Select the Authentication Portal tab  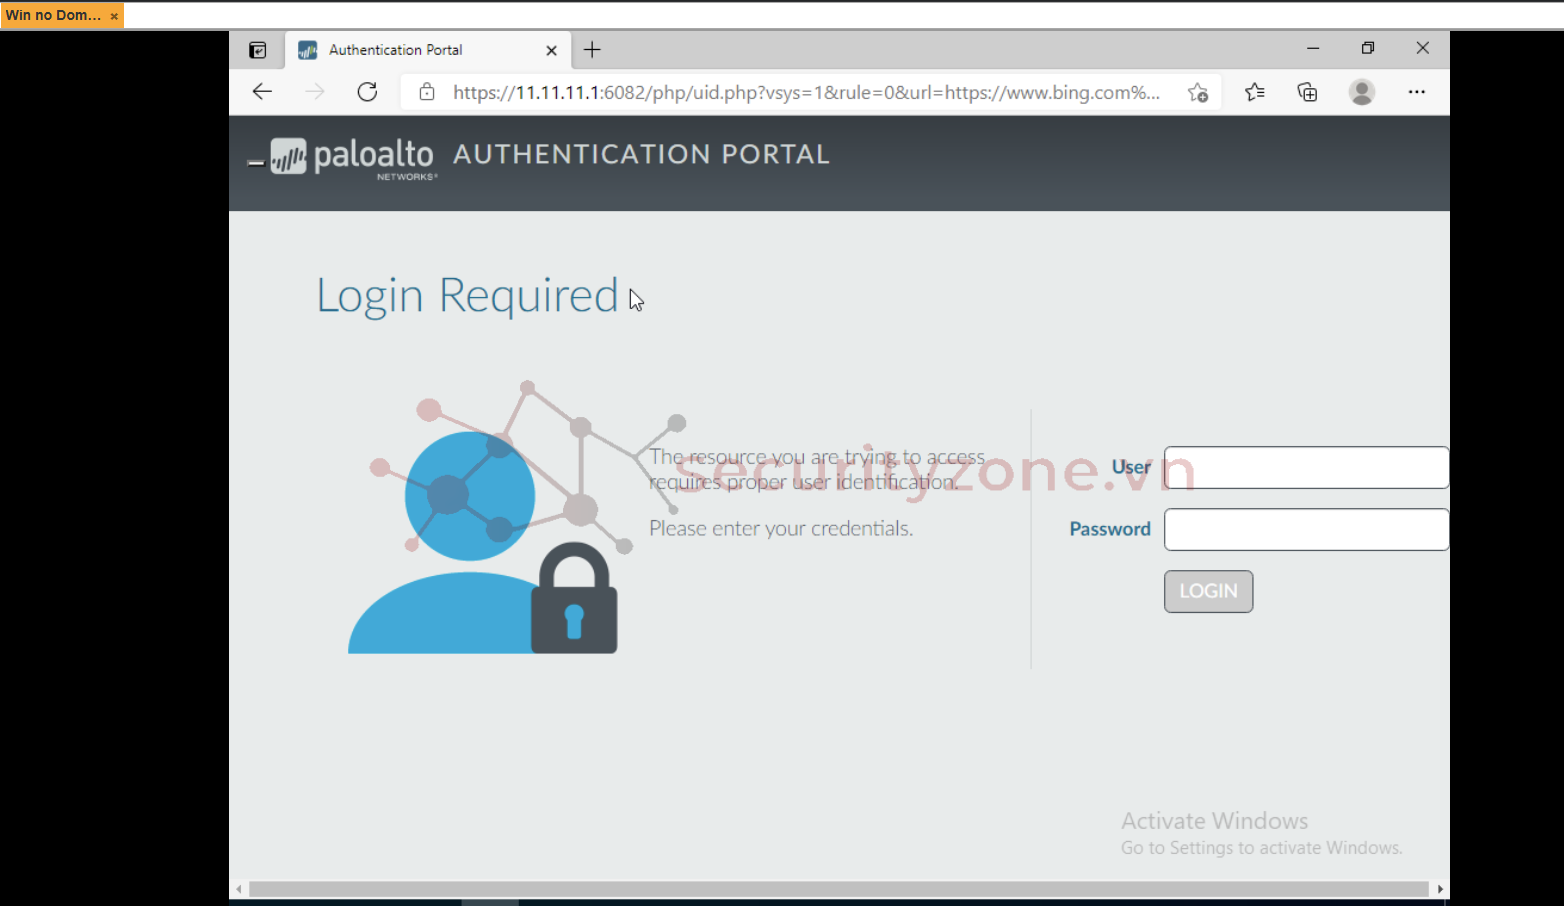410,50
